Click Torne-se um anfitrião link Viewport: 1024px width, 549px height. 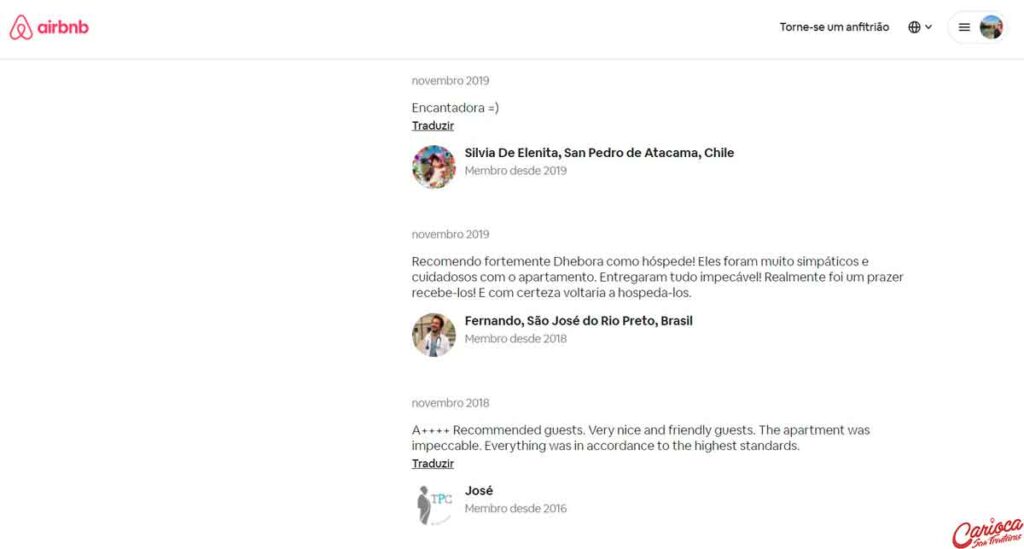pyautogui.click(x=834, y=27)
